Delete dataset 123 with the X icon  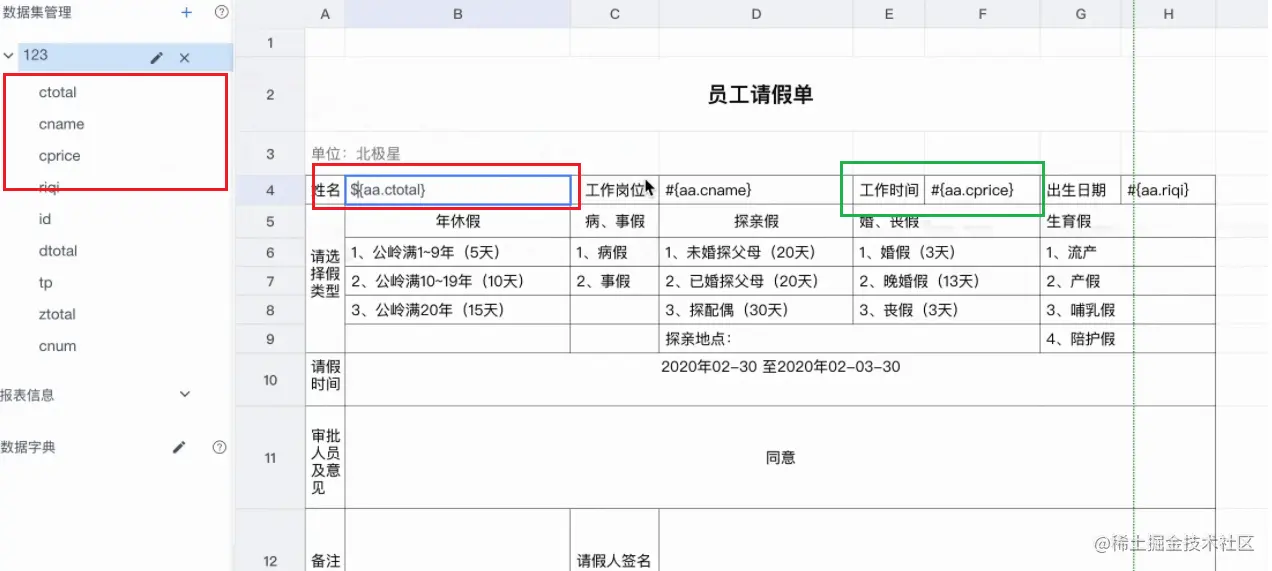click(185, 58)
